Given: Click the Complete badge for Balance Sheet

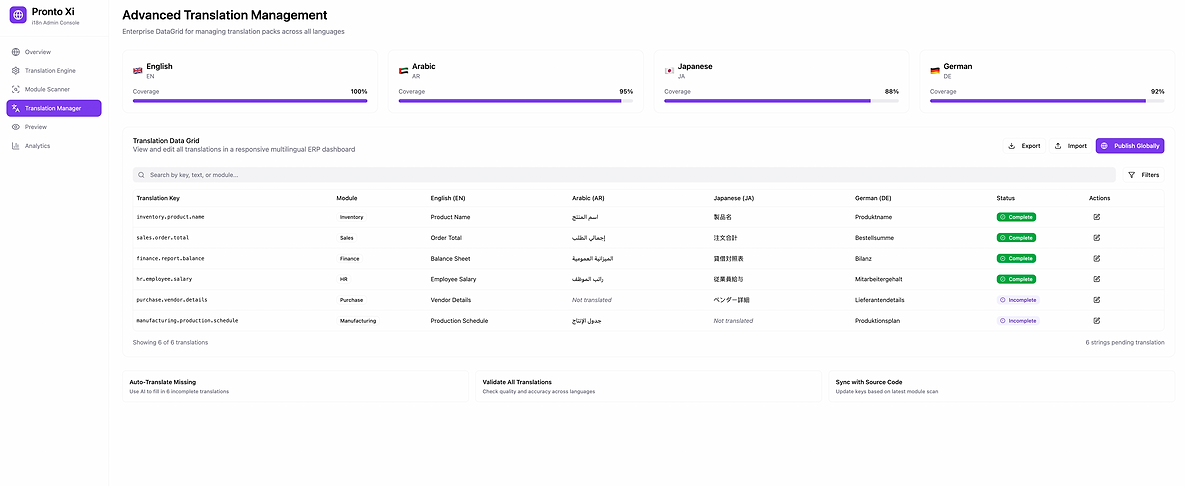Looking at the screenshot, I should coord(1016,258).
